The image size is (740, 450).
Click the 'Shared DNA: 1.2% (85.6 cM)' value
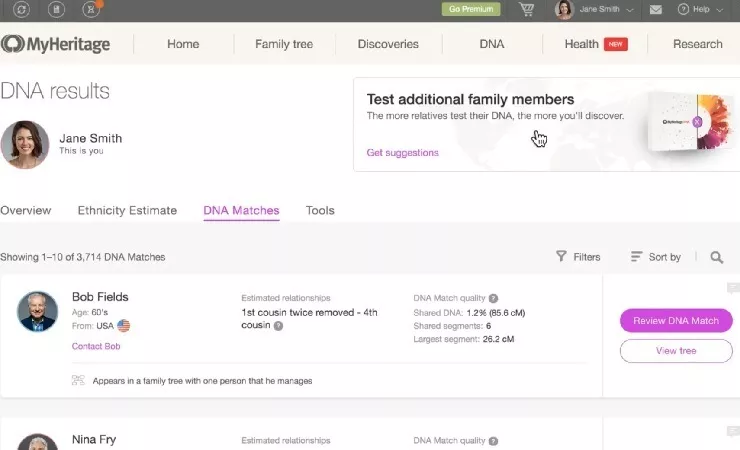(496, 313)
